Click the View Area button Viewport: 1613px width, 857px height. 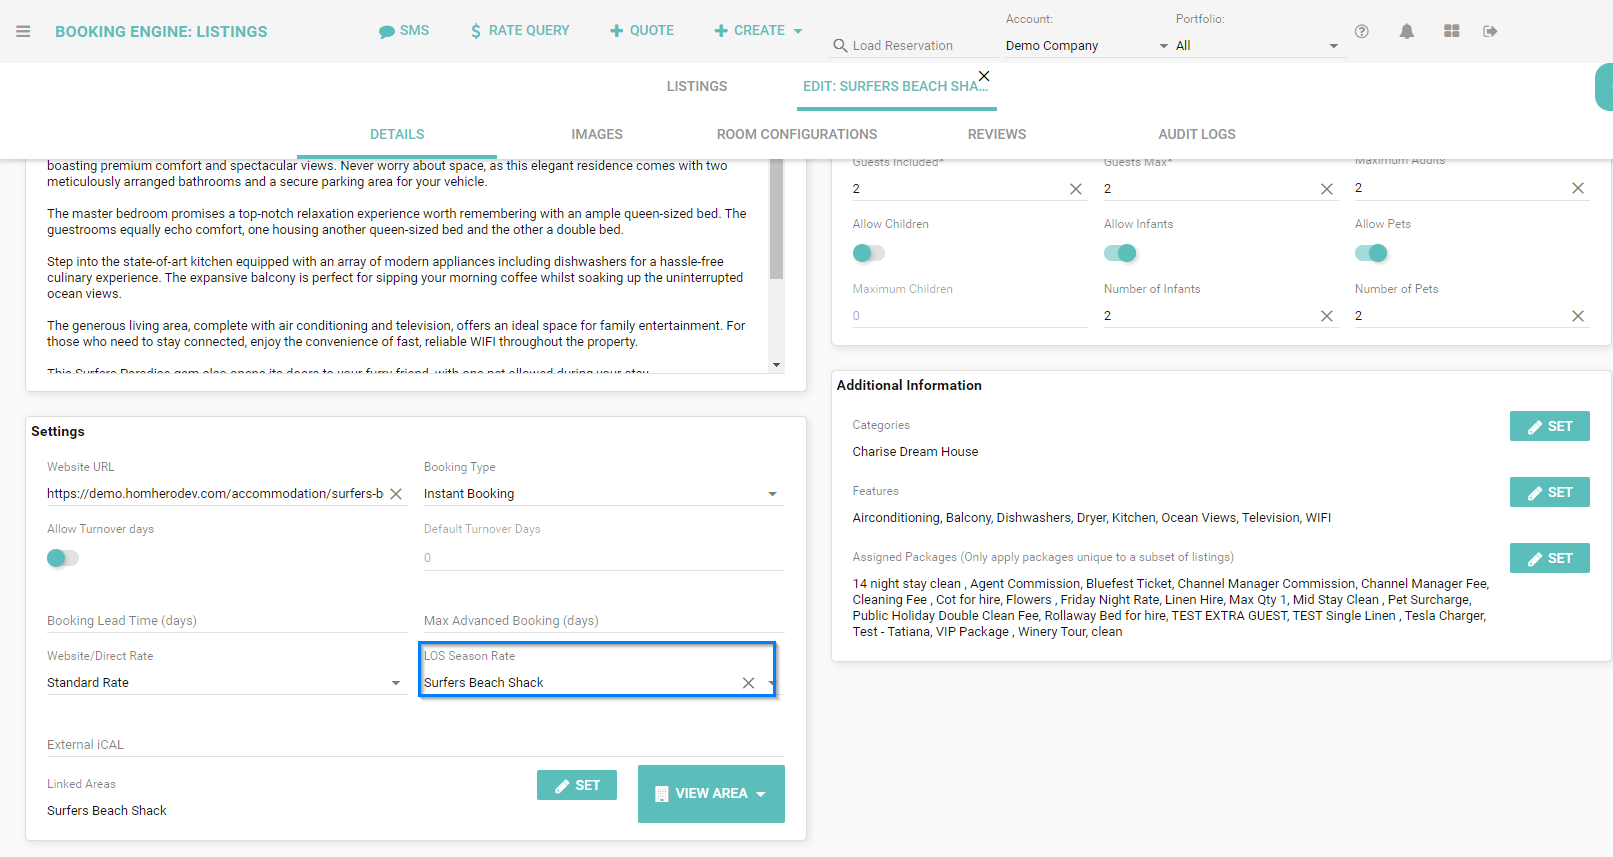point(711,793)
